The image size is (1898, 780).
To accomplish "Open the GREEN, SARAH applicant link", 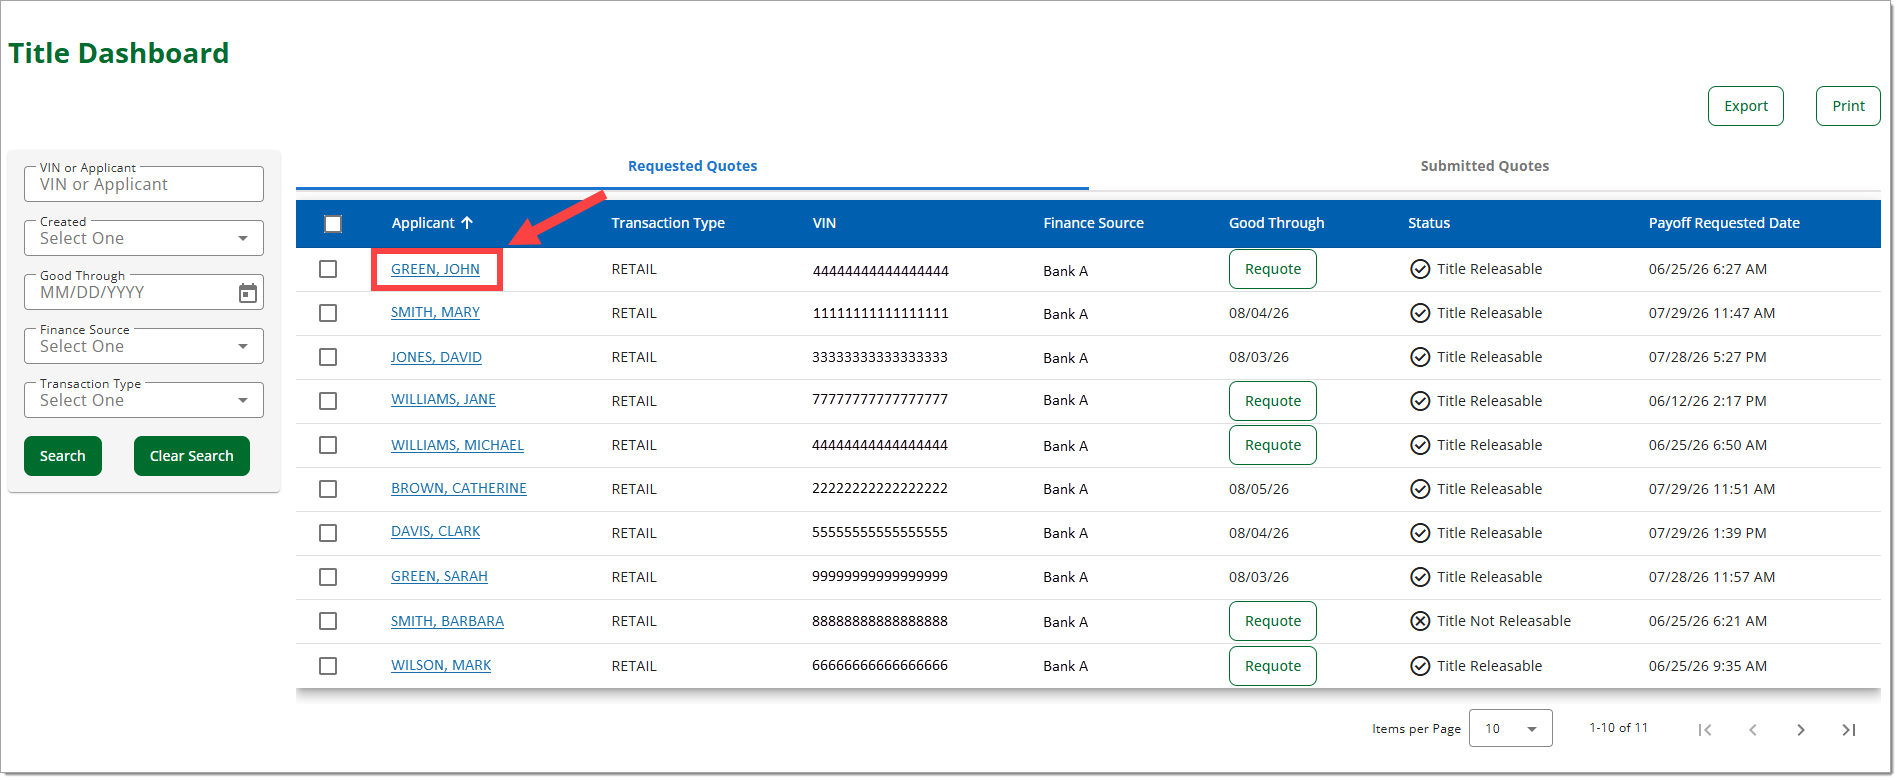I will pyautogui.click(x=439, y=576).
